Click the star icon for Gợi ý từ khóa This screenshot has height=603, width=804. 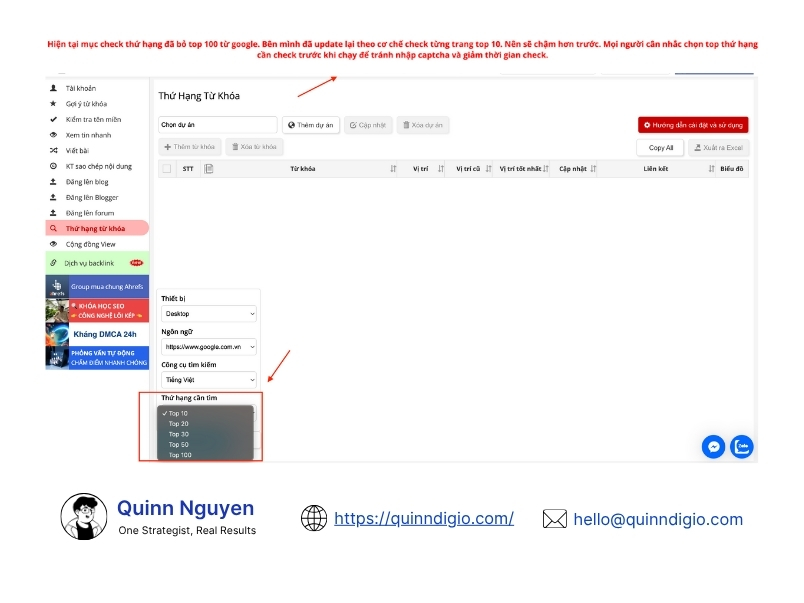(x=53, y=104)
